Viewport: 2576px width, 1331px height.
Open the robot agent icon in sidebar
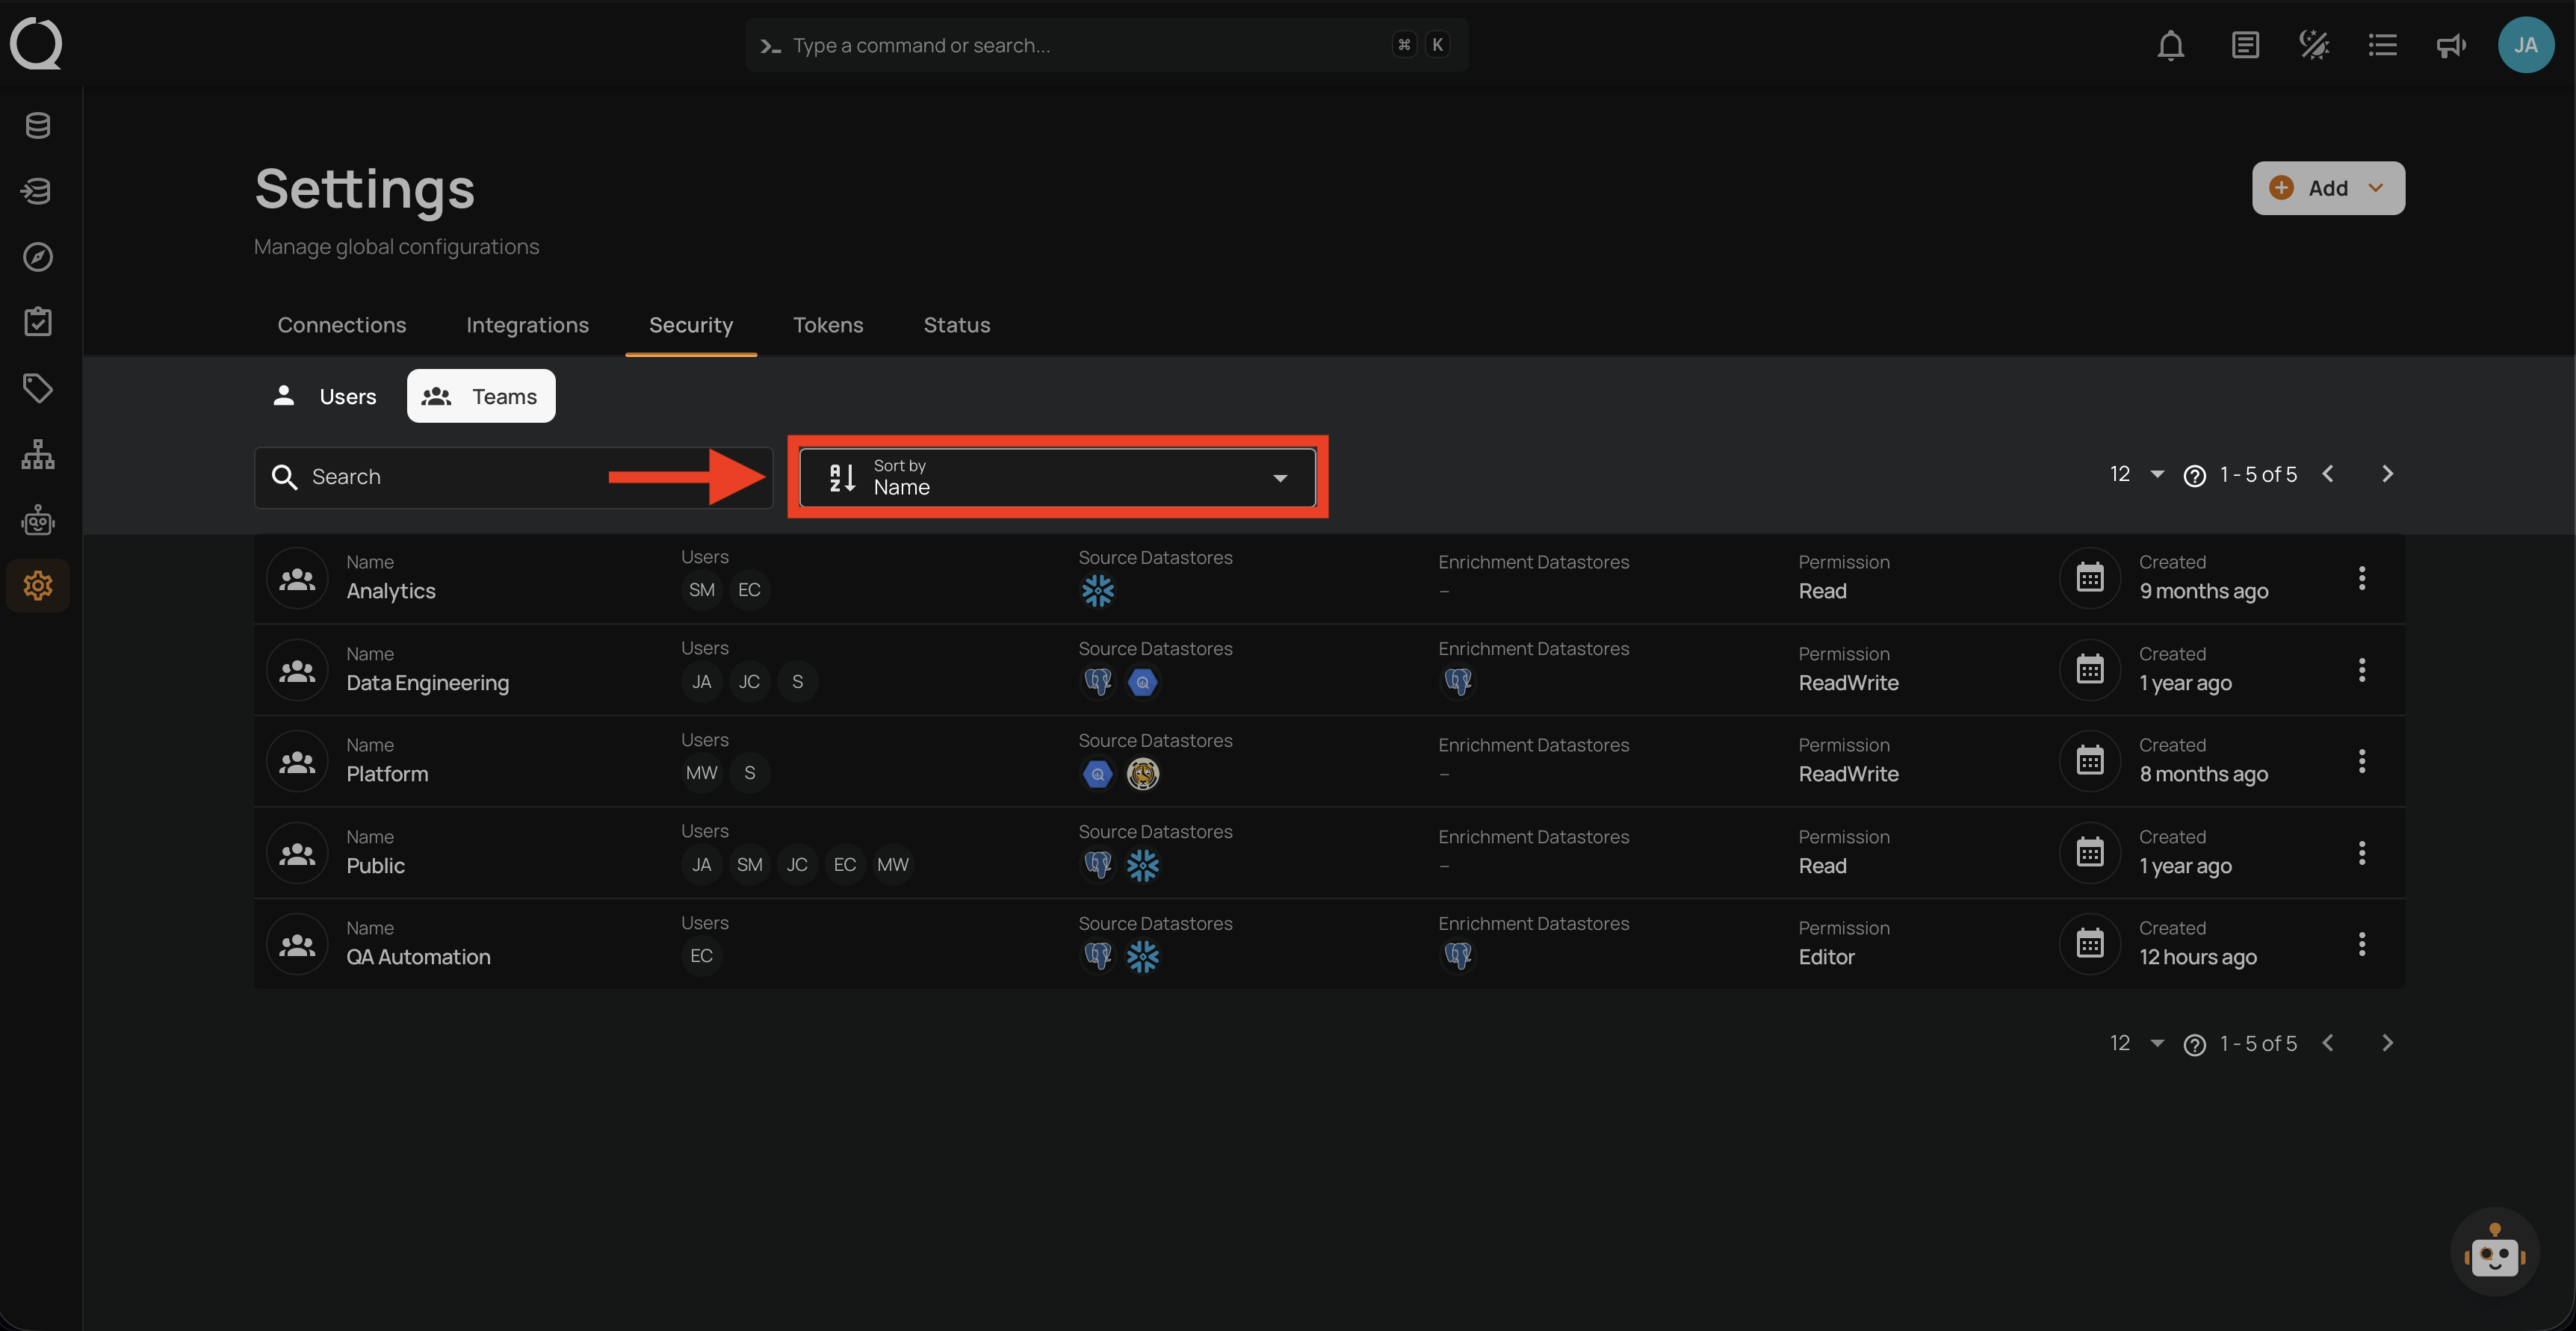(38, 520)
